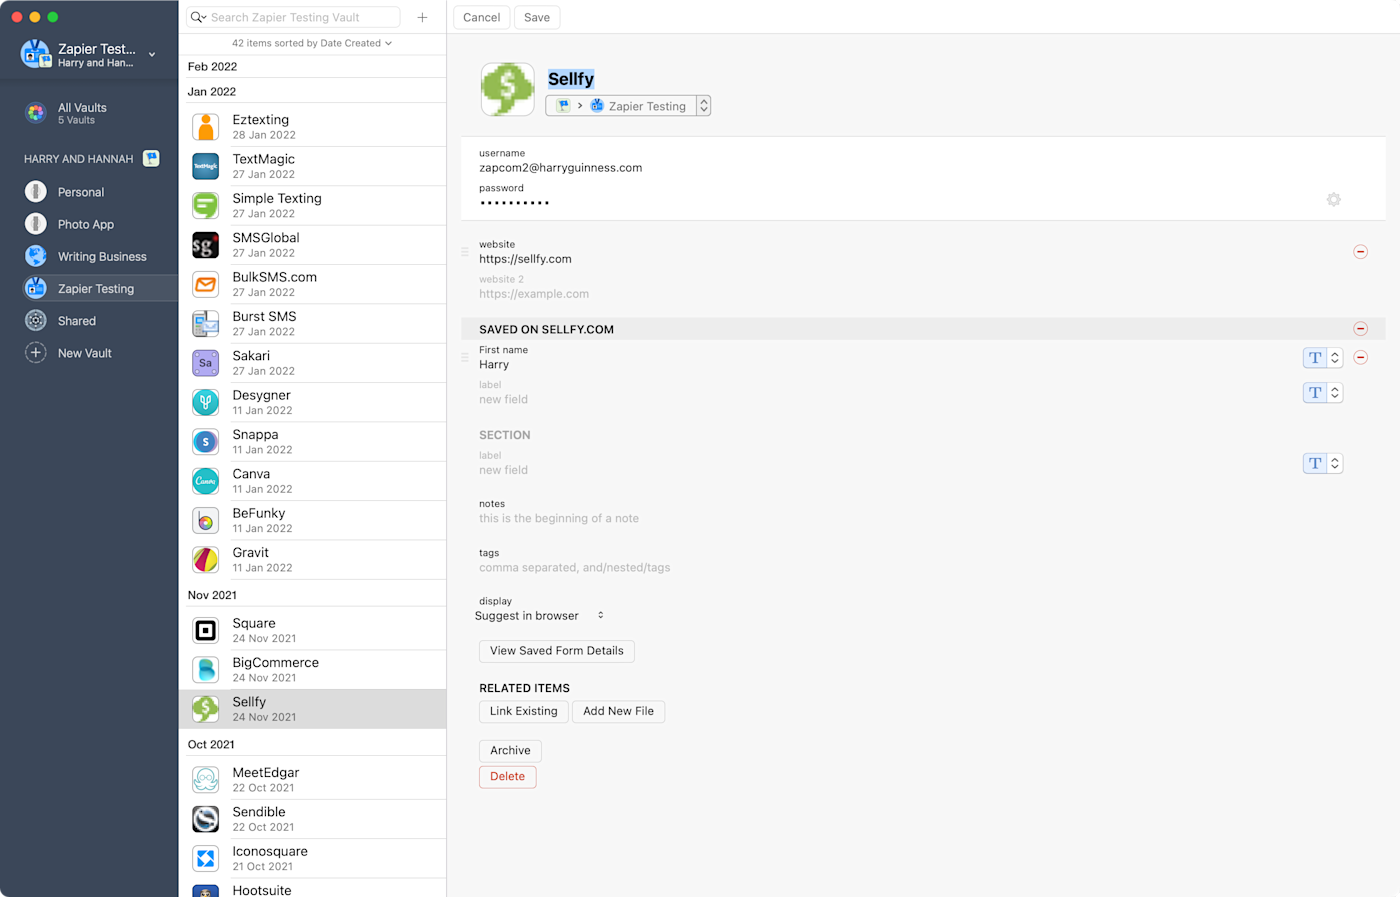Select Simple Texting in item list
Screen dimensions: 1400x897
point(312,205)
